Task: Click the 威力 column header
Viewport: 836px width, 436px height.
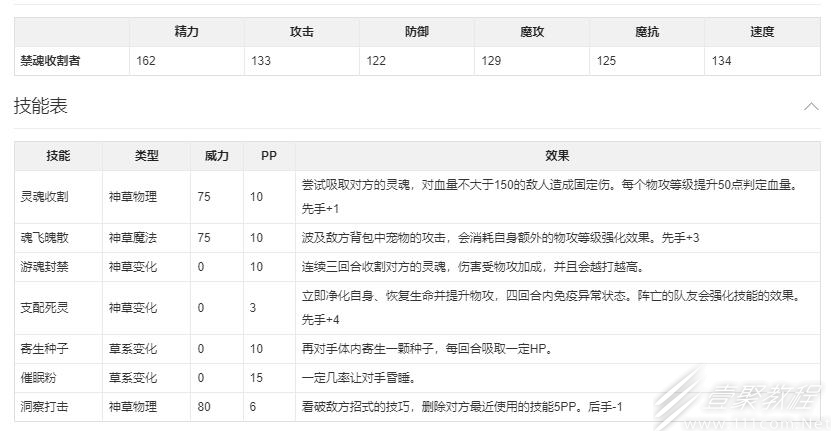Action: (x=217, y=156)
